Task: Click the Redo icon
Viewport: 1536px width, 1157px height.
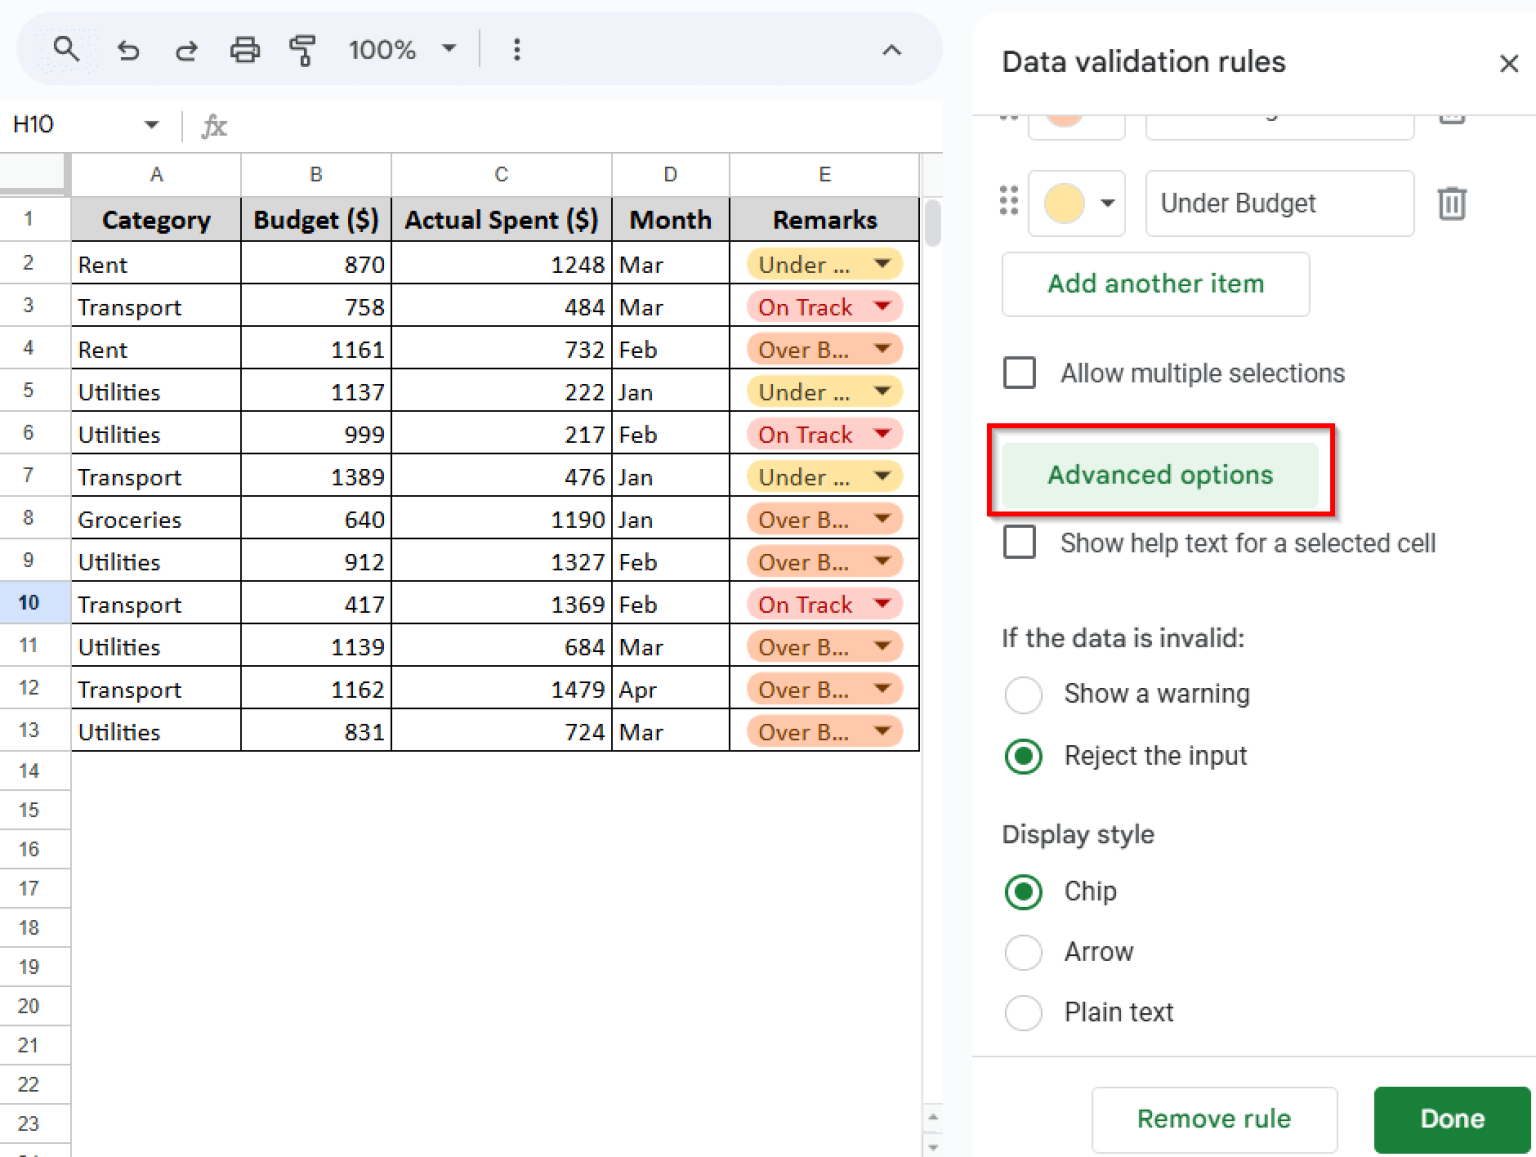Action: point(186,49)
